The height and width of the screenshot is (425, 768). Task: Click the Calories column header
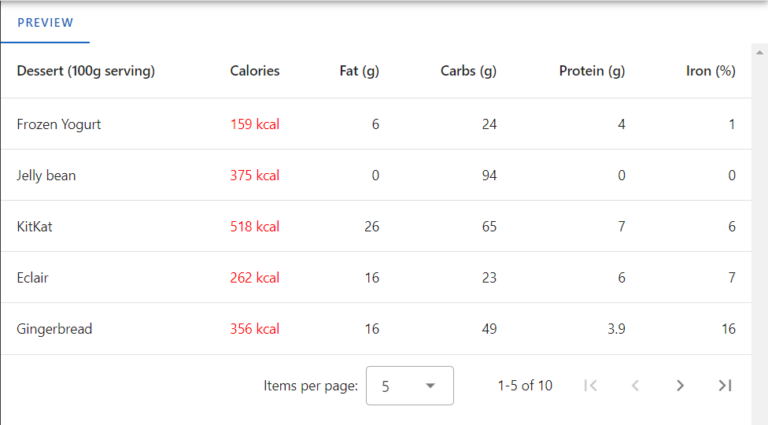click(x=255, y=71)
